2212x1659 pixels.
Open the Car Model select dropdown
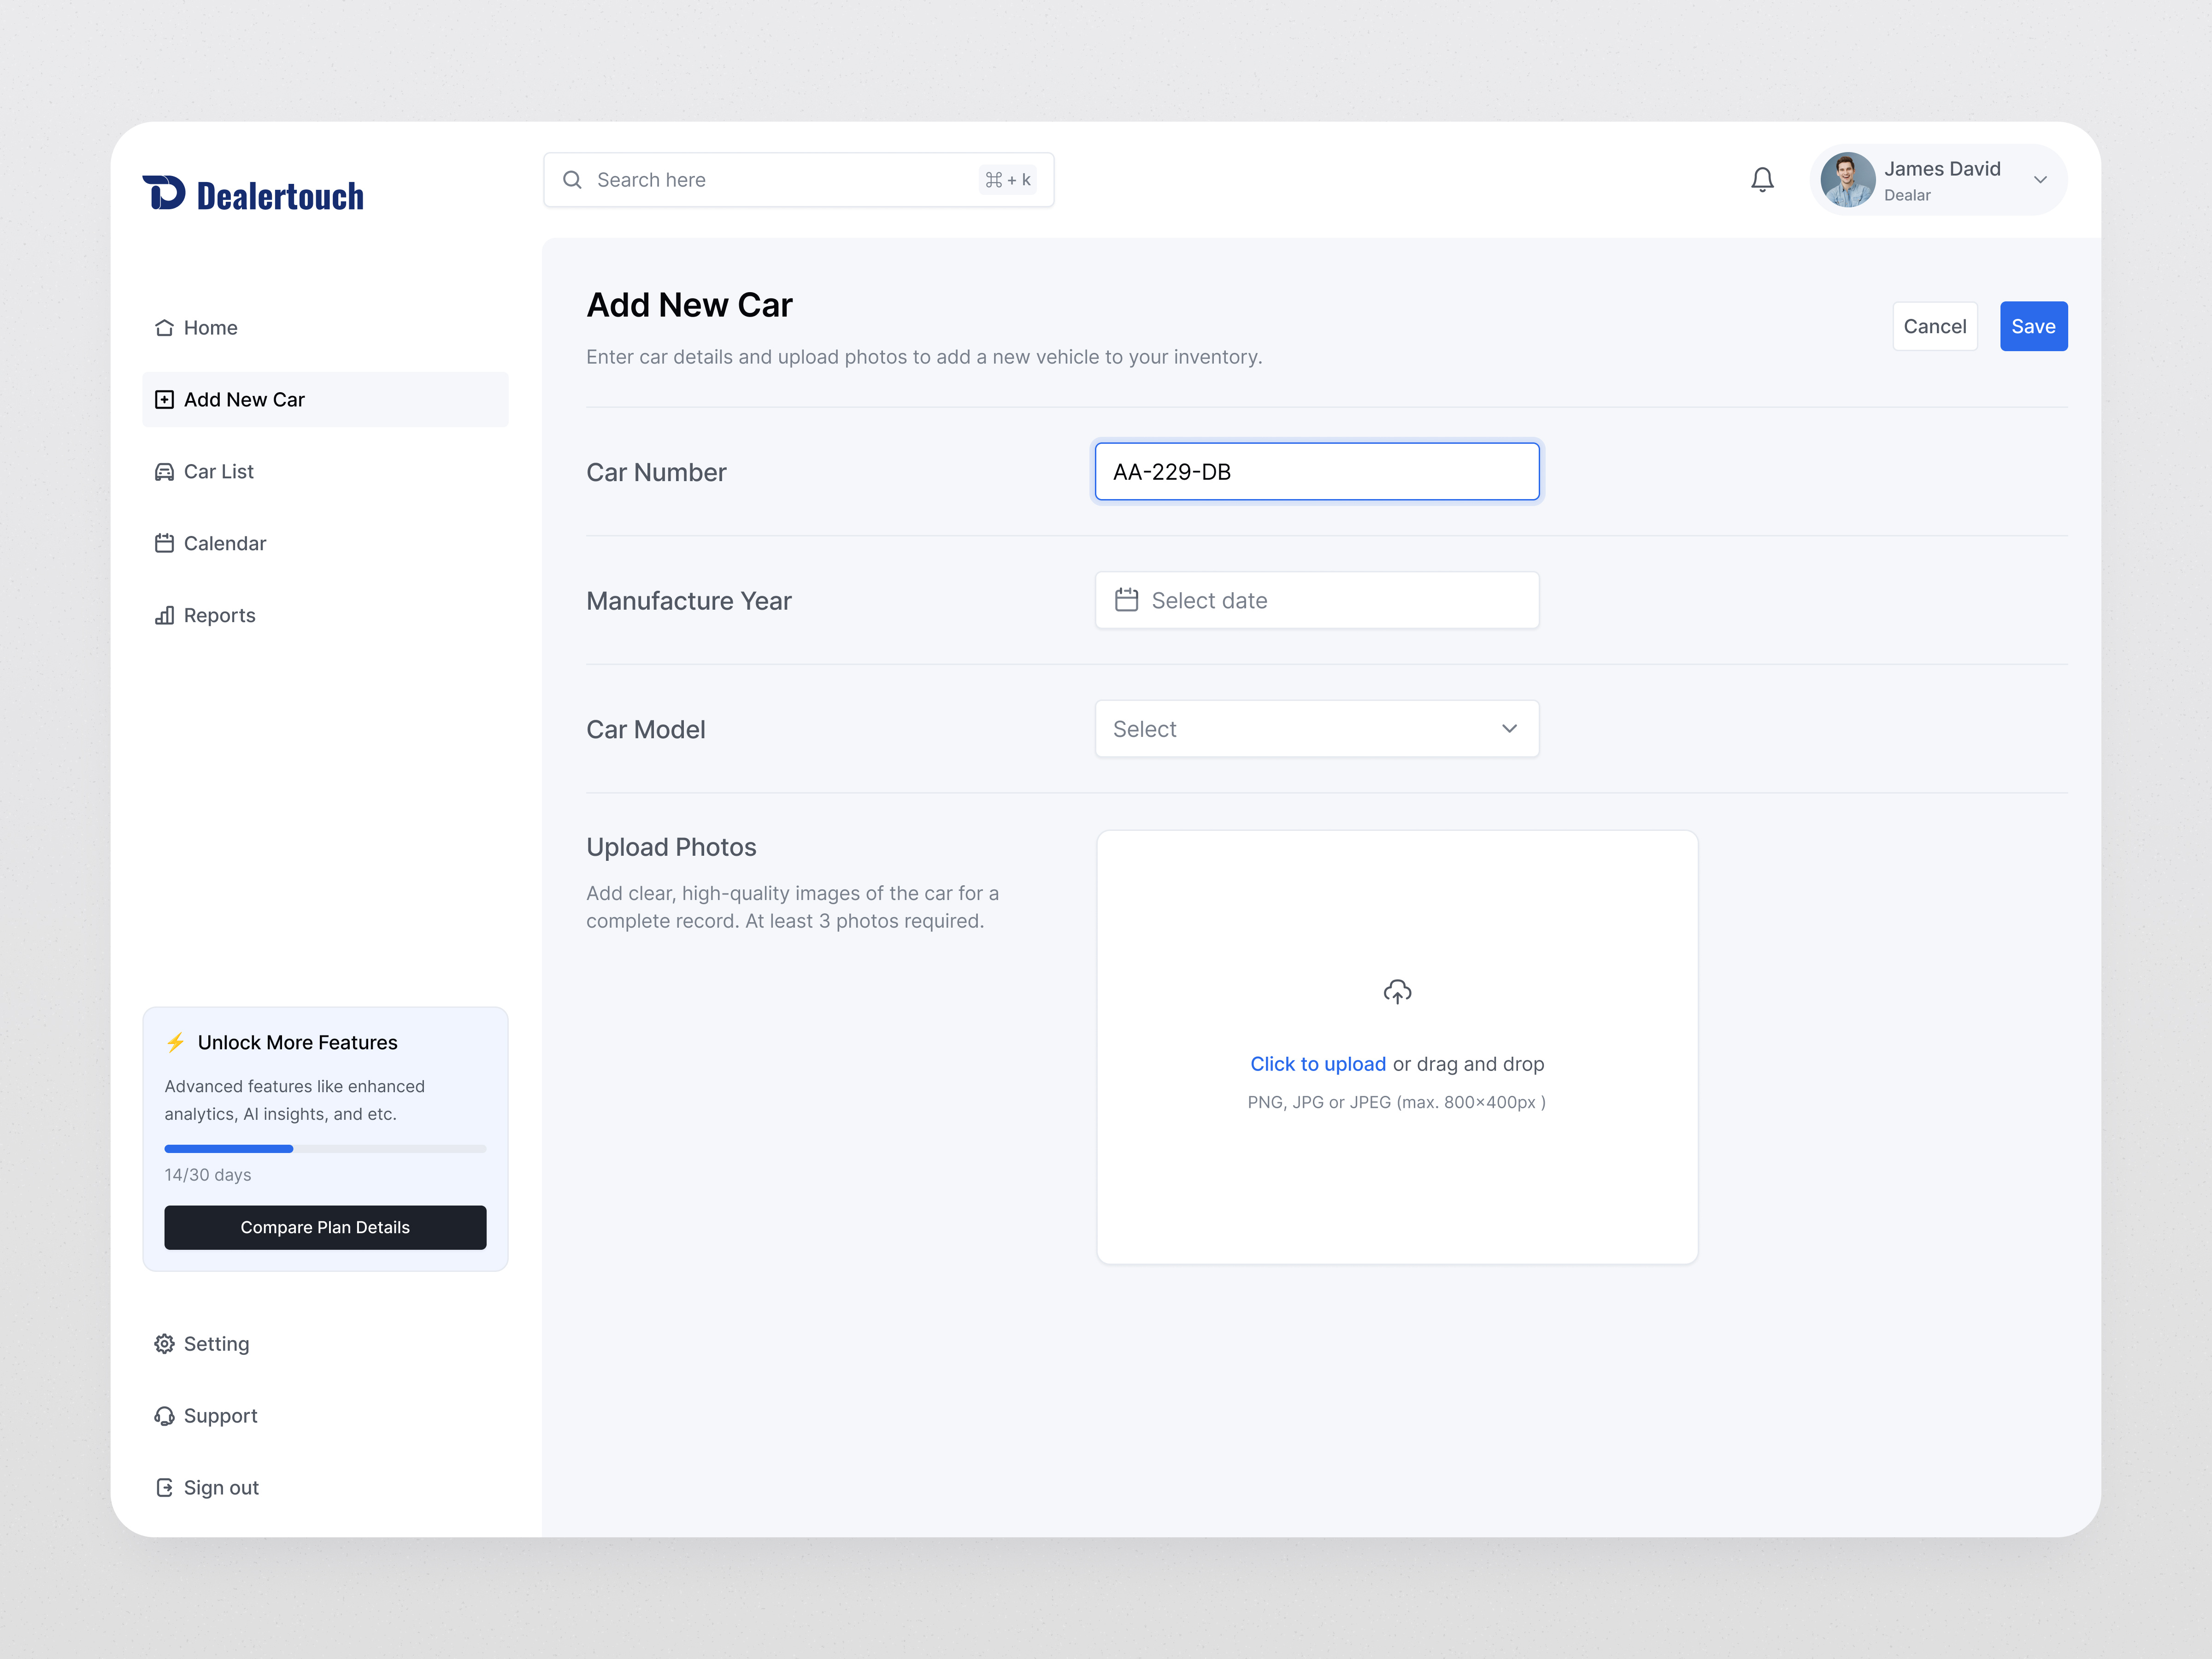(x=1316, y=729)
